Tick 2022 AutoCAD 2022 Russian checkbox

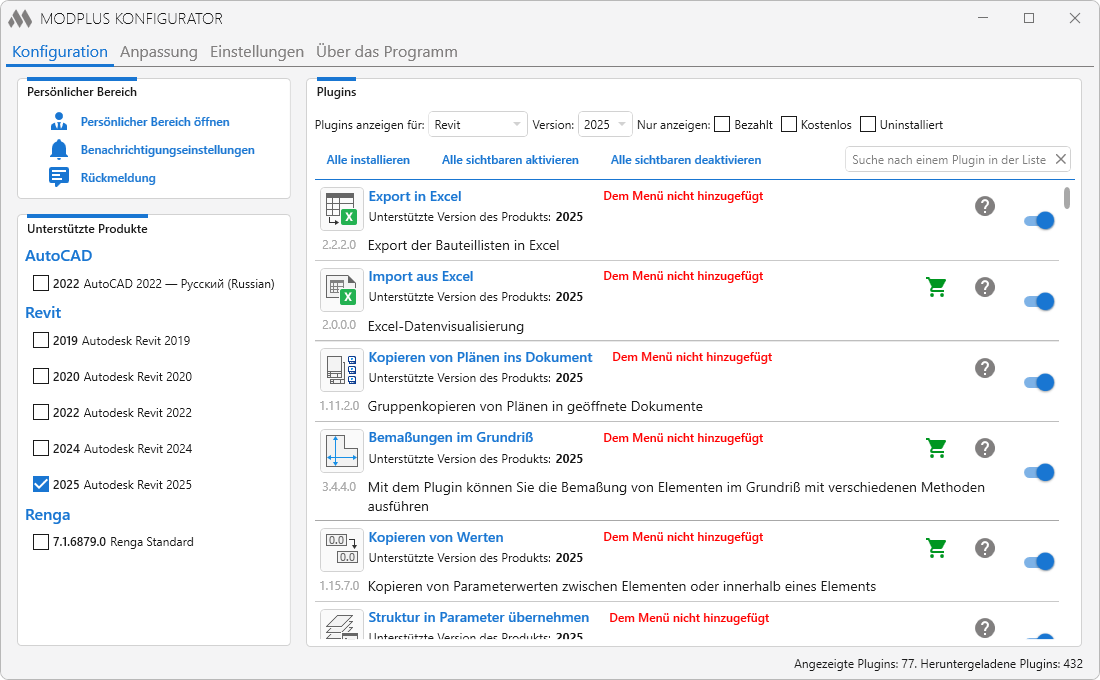[x=41, y=284]
